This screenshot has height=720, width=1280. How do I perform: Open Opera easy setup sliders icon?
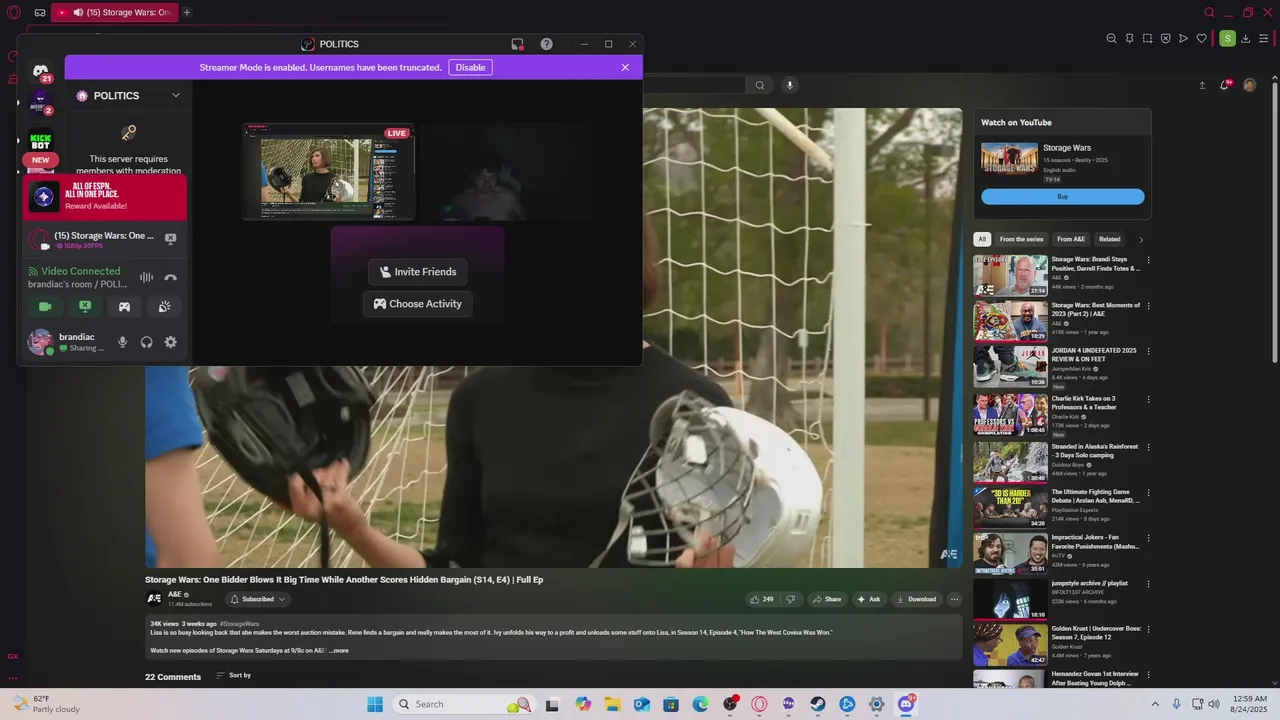[1263, 39]
